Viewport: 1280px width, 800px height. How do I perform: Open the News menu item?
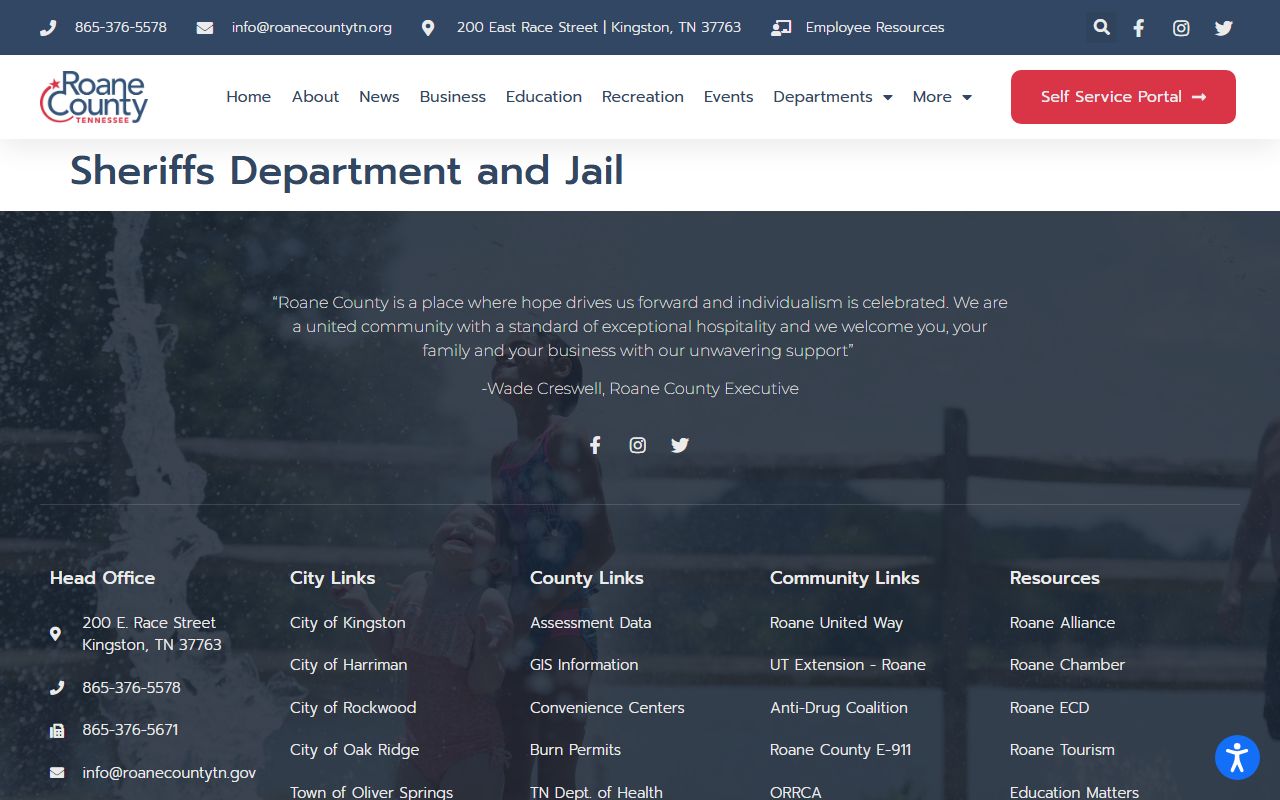(x=379, y=97)
